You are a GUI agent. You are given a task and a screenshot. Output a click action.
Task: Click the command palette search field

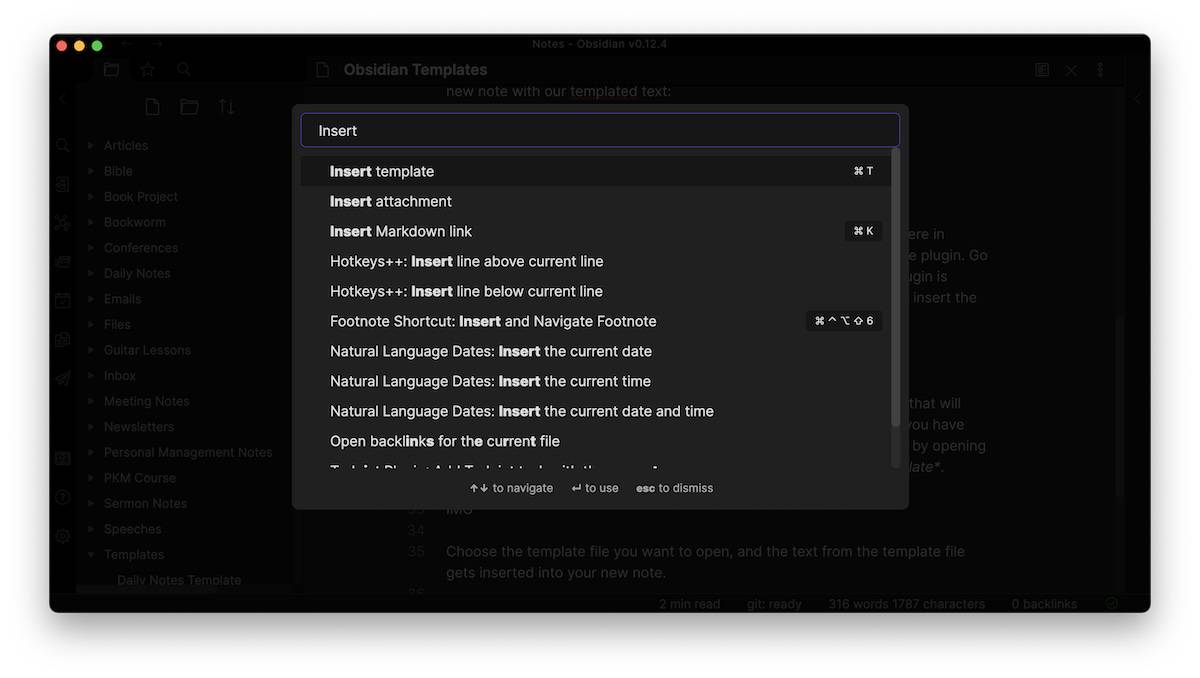tap(600, 131)
